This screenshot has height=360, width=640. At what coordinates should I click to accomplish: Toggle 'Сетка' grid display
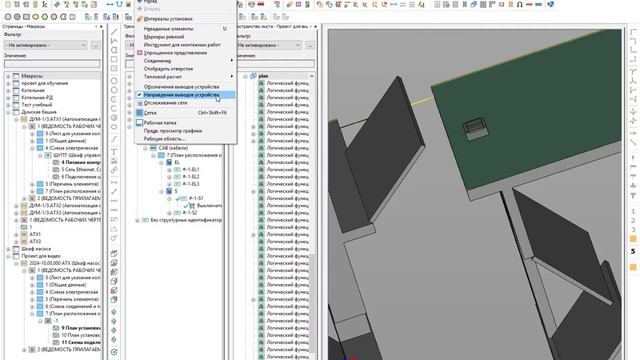[x=185, y=113]
